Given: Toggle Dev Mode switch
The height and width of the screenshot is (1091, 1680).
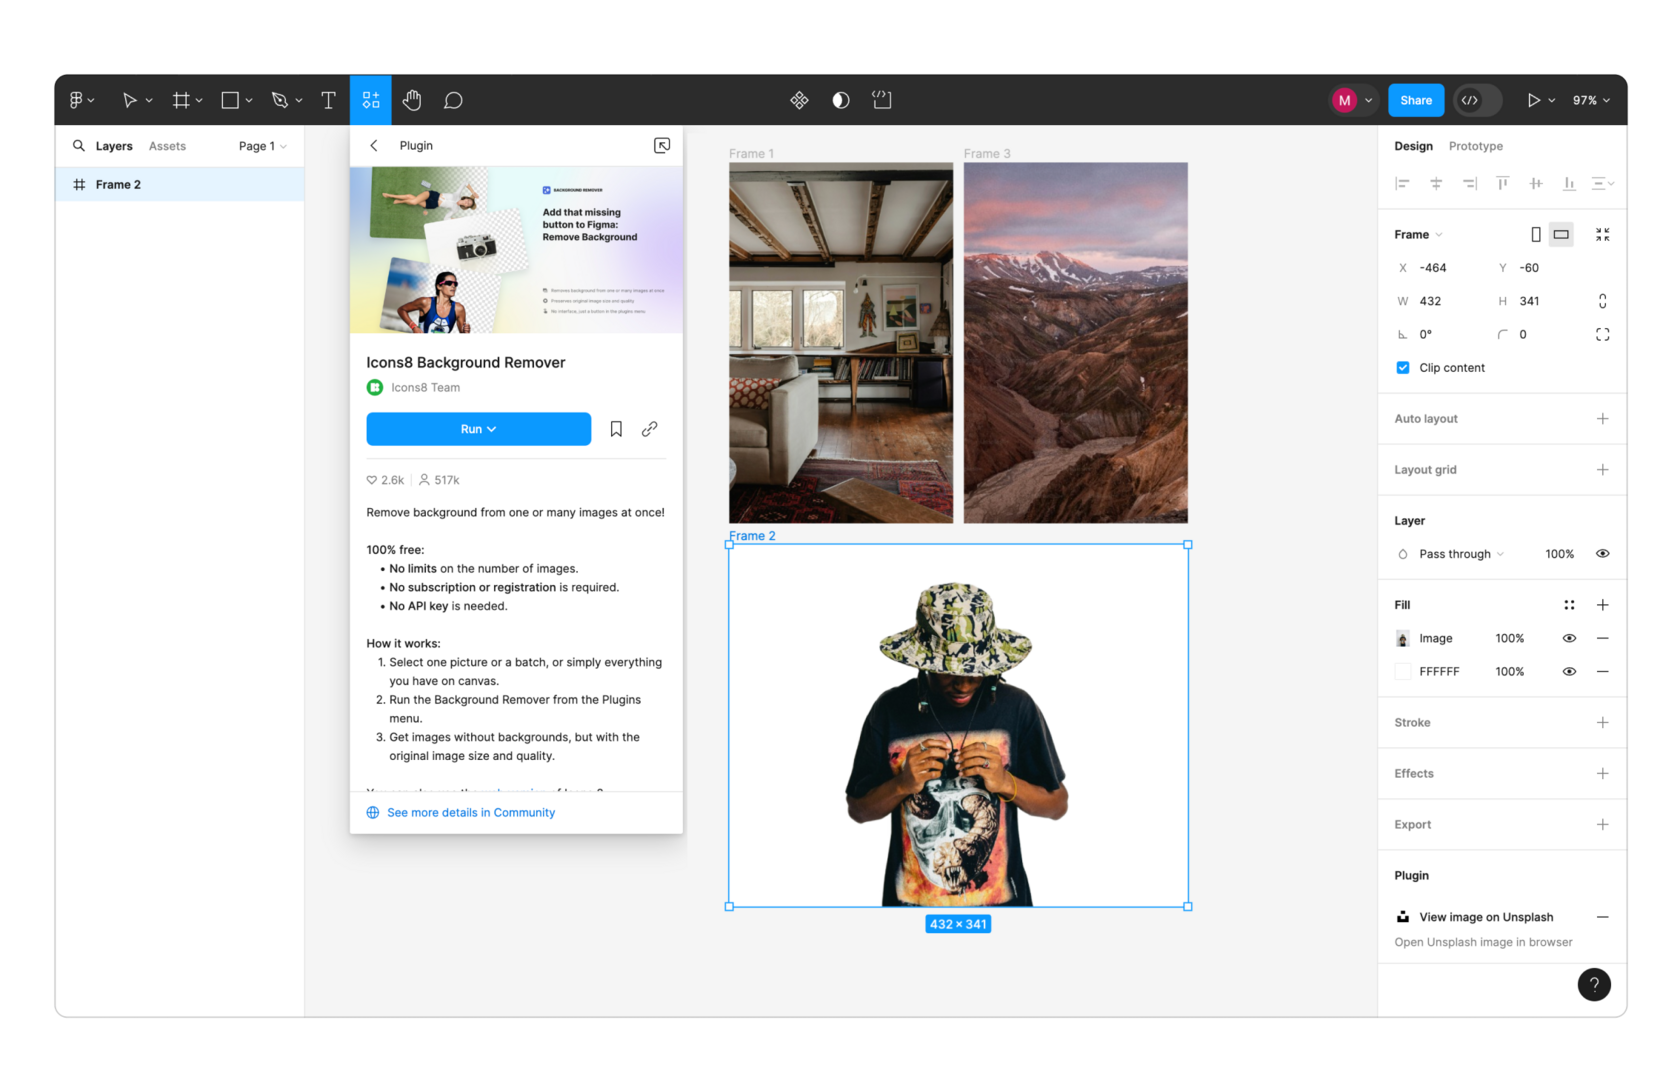Looking at the screenshot, I should (x=1478, y=100).
